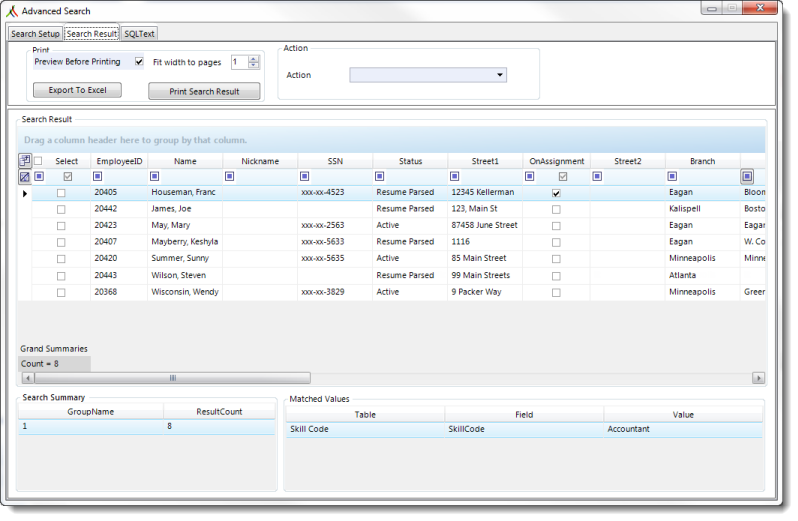The width and height of the screenshot is (798, 521).
Task: Click the Name column filter operator icon
Action: [x=155, y=177]
